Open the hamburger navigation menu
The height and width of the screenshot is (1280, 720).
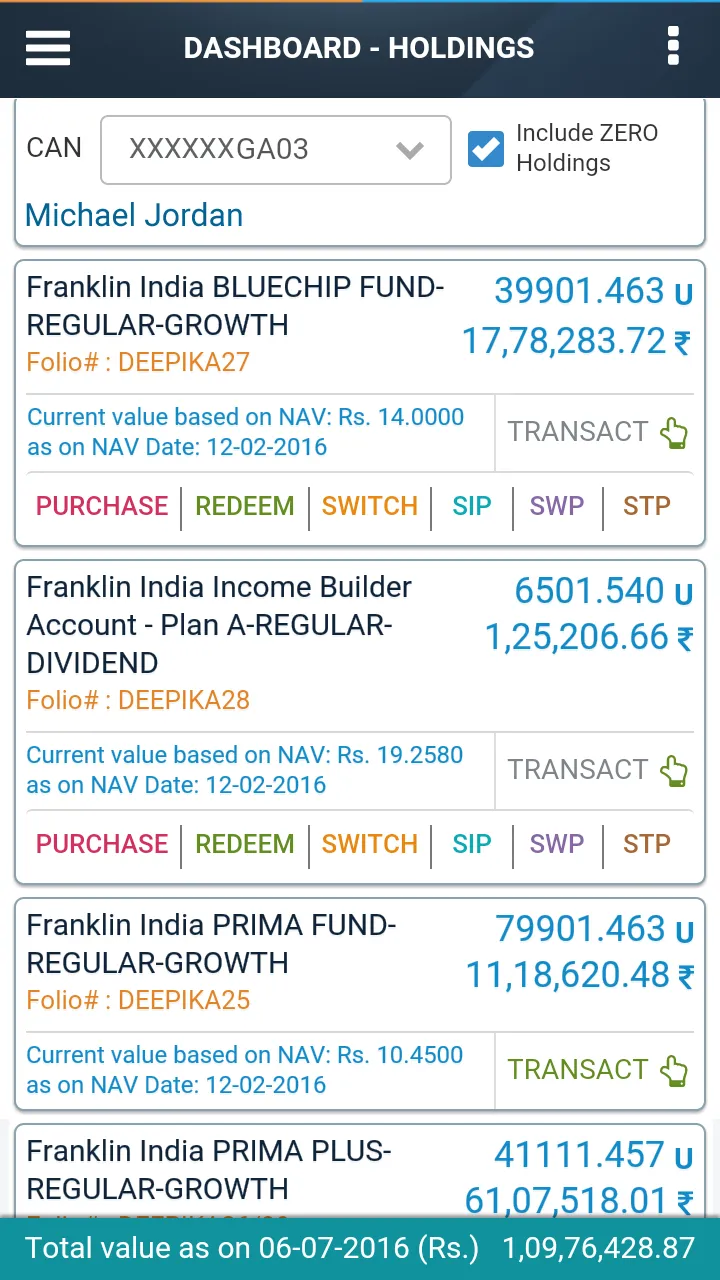pyautogui.click(x=48, y=47)
